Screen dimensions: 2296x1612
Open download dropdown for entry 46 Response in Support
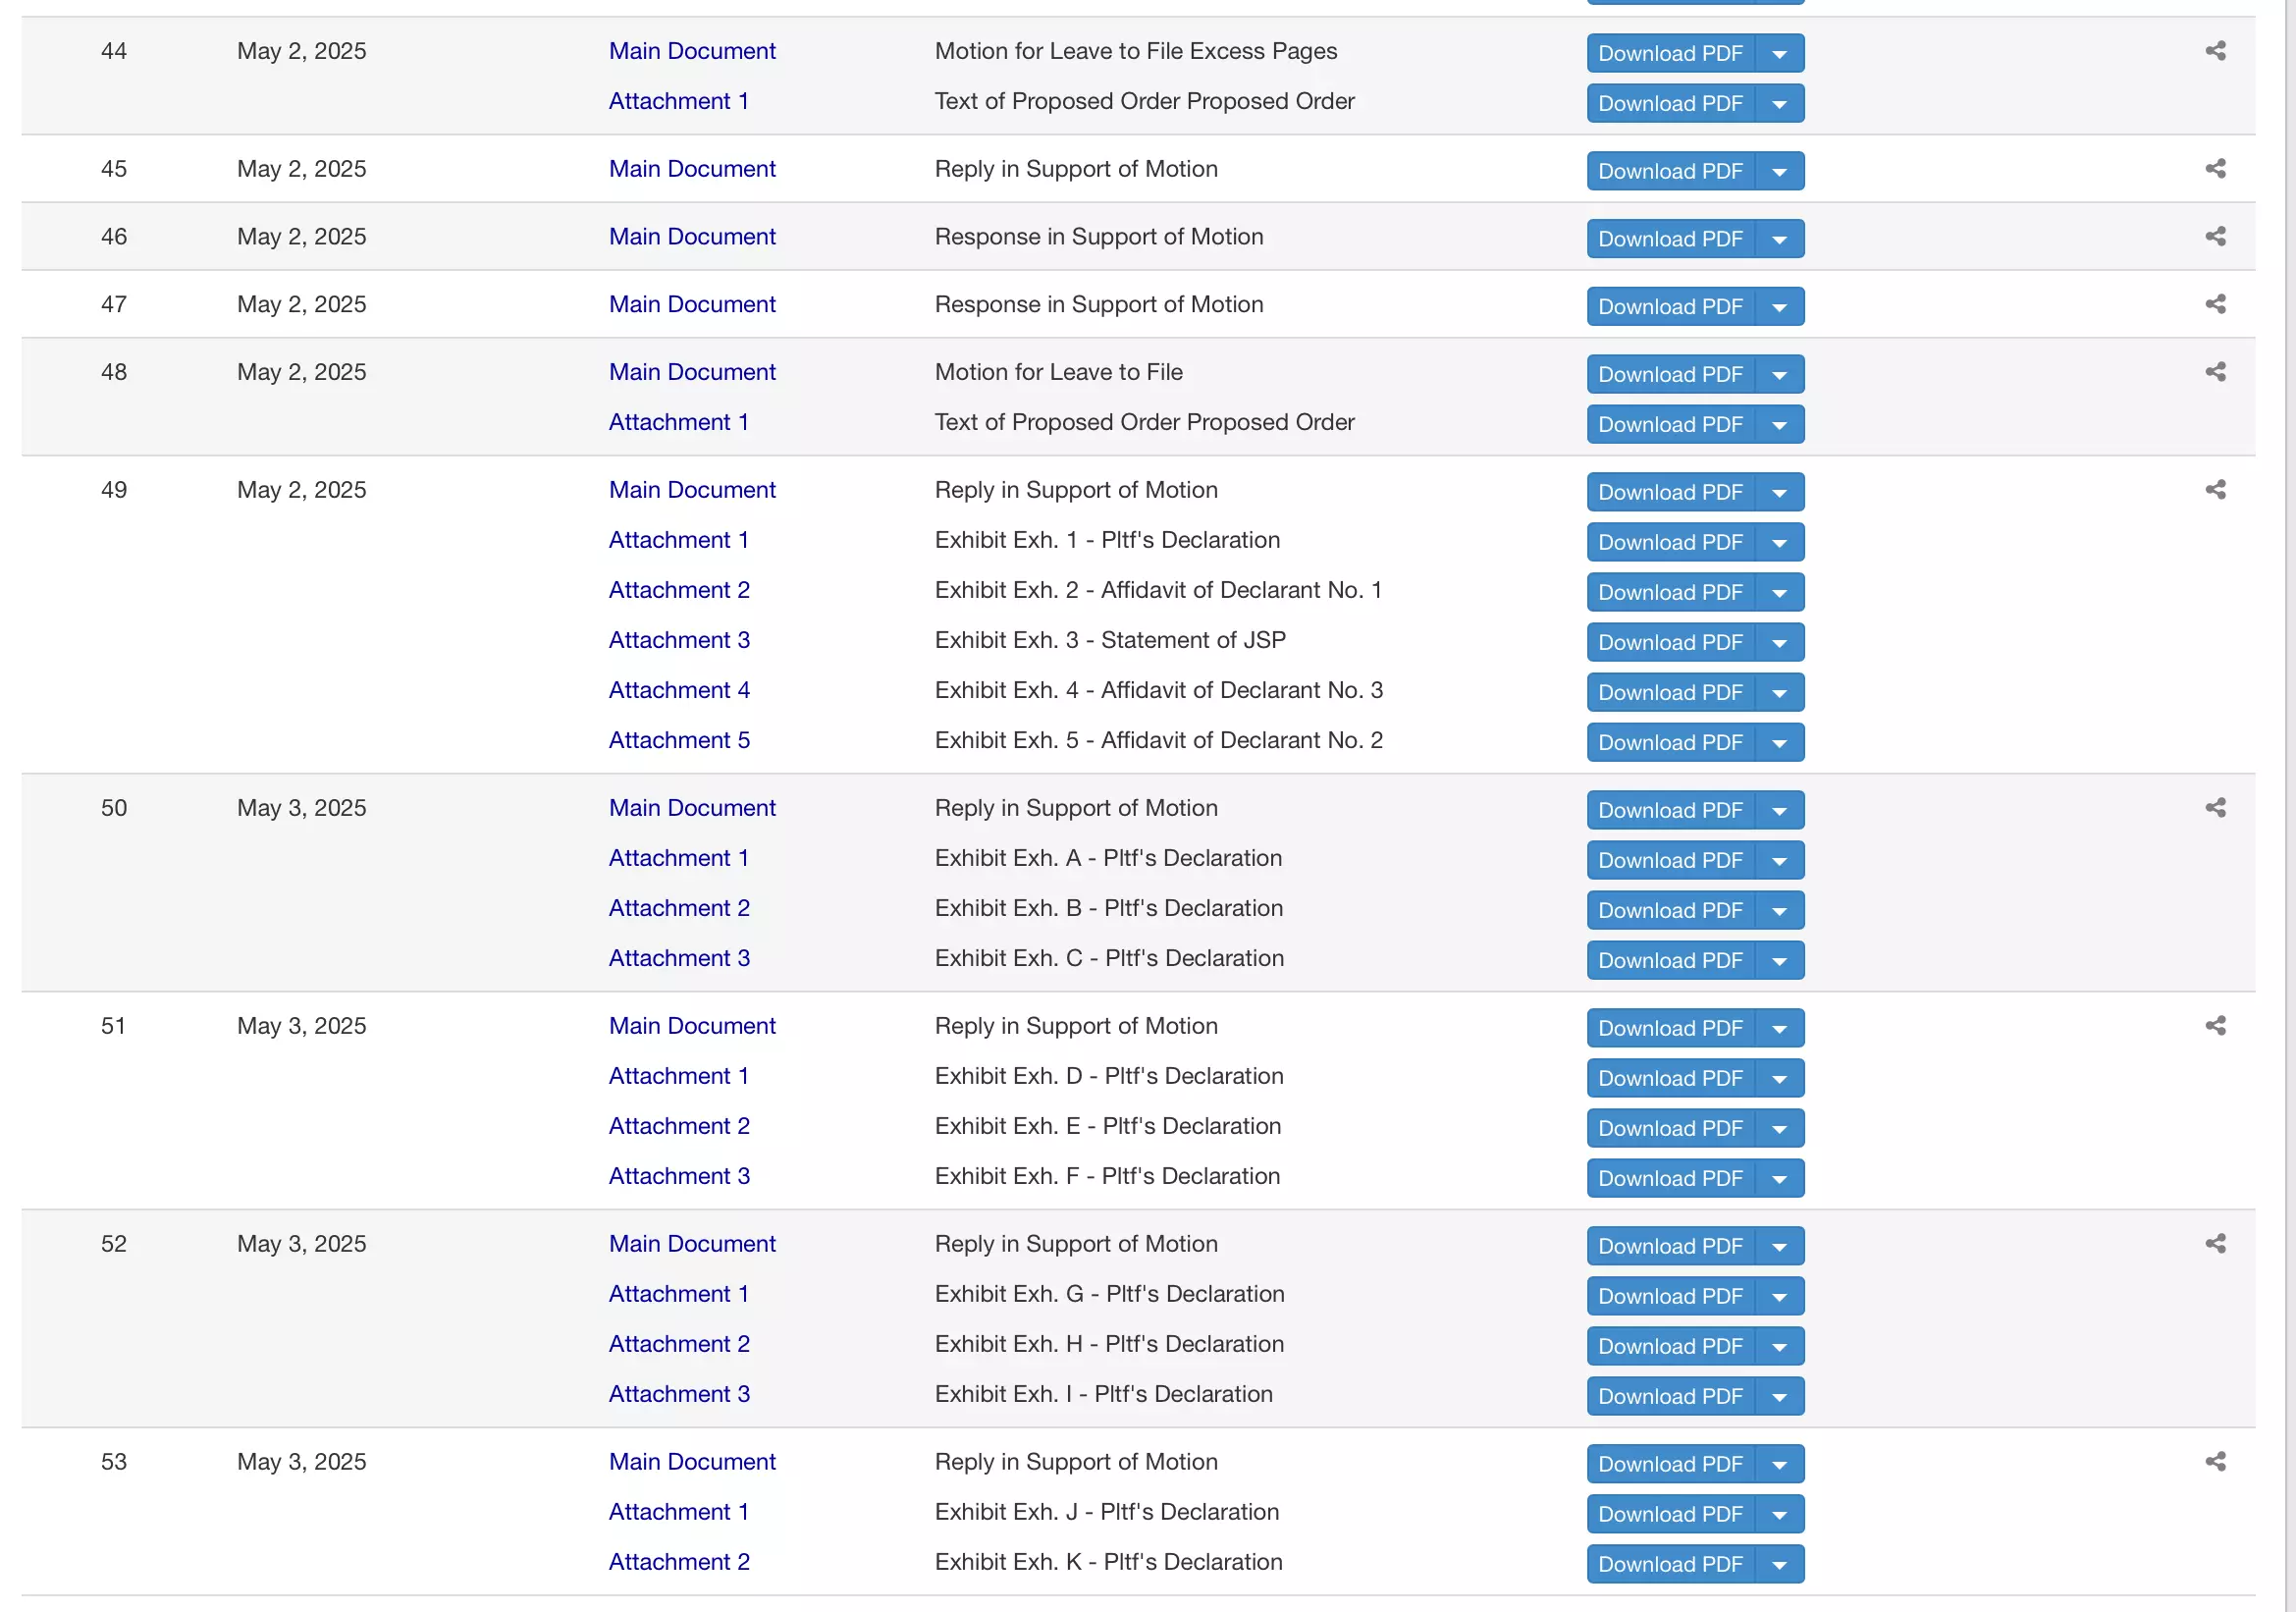coord(1779,240)
